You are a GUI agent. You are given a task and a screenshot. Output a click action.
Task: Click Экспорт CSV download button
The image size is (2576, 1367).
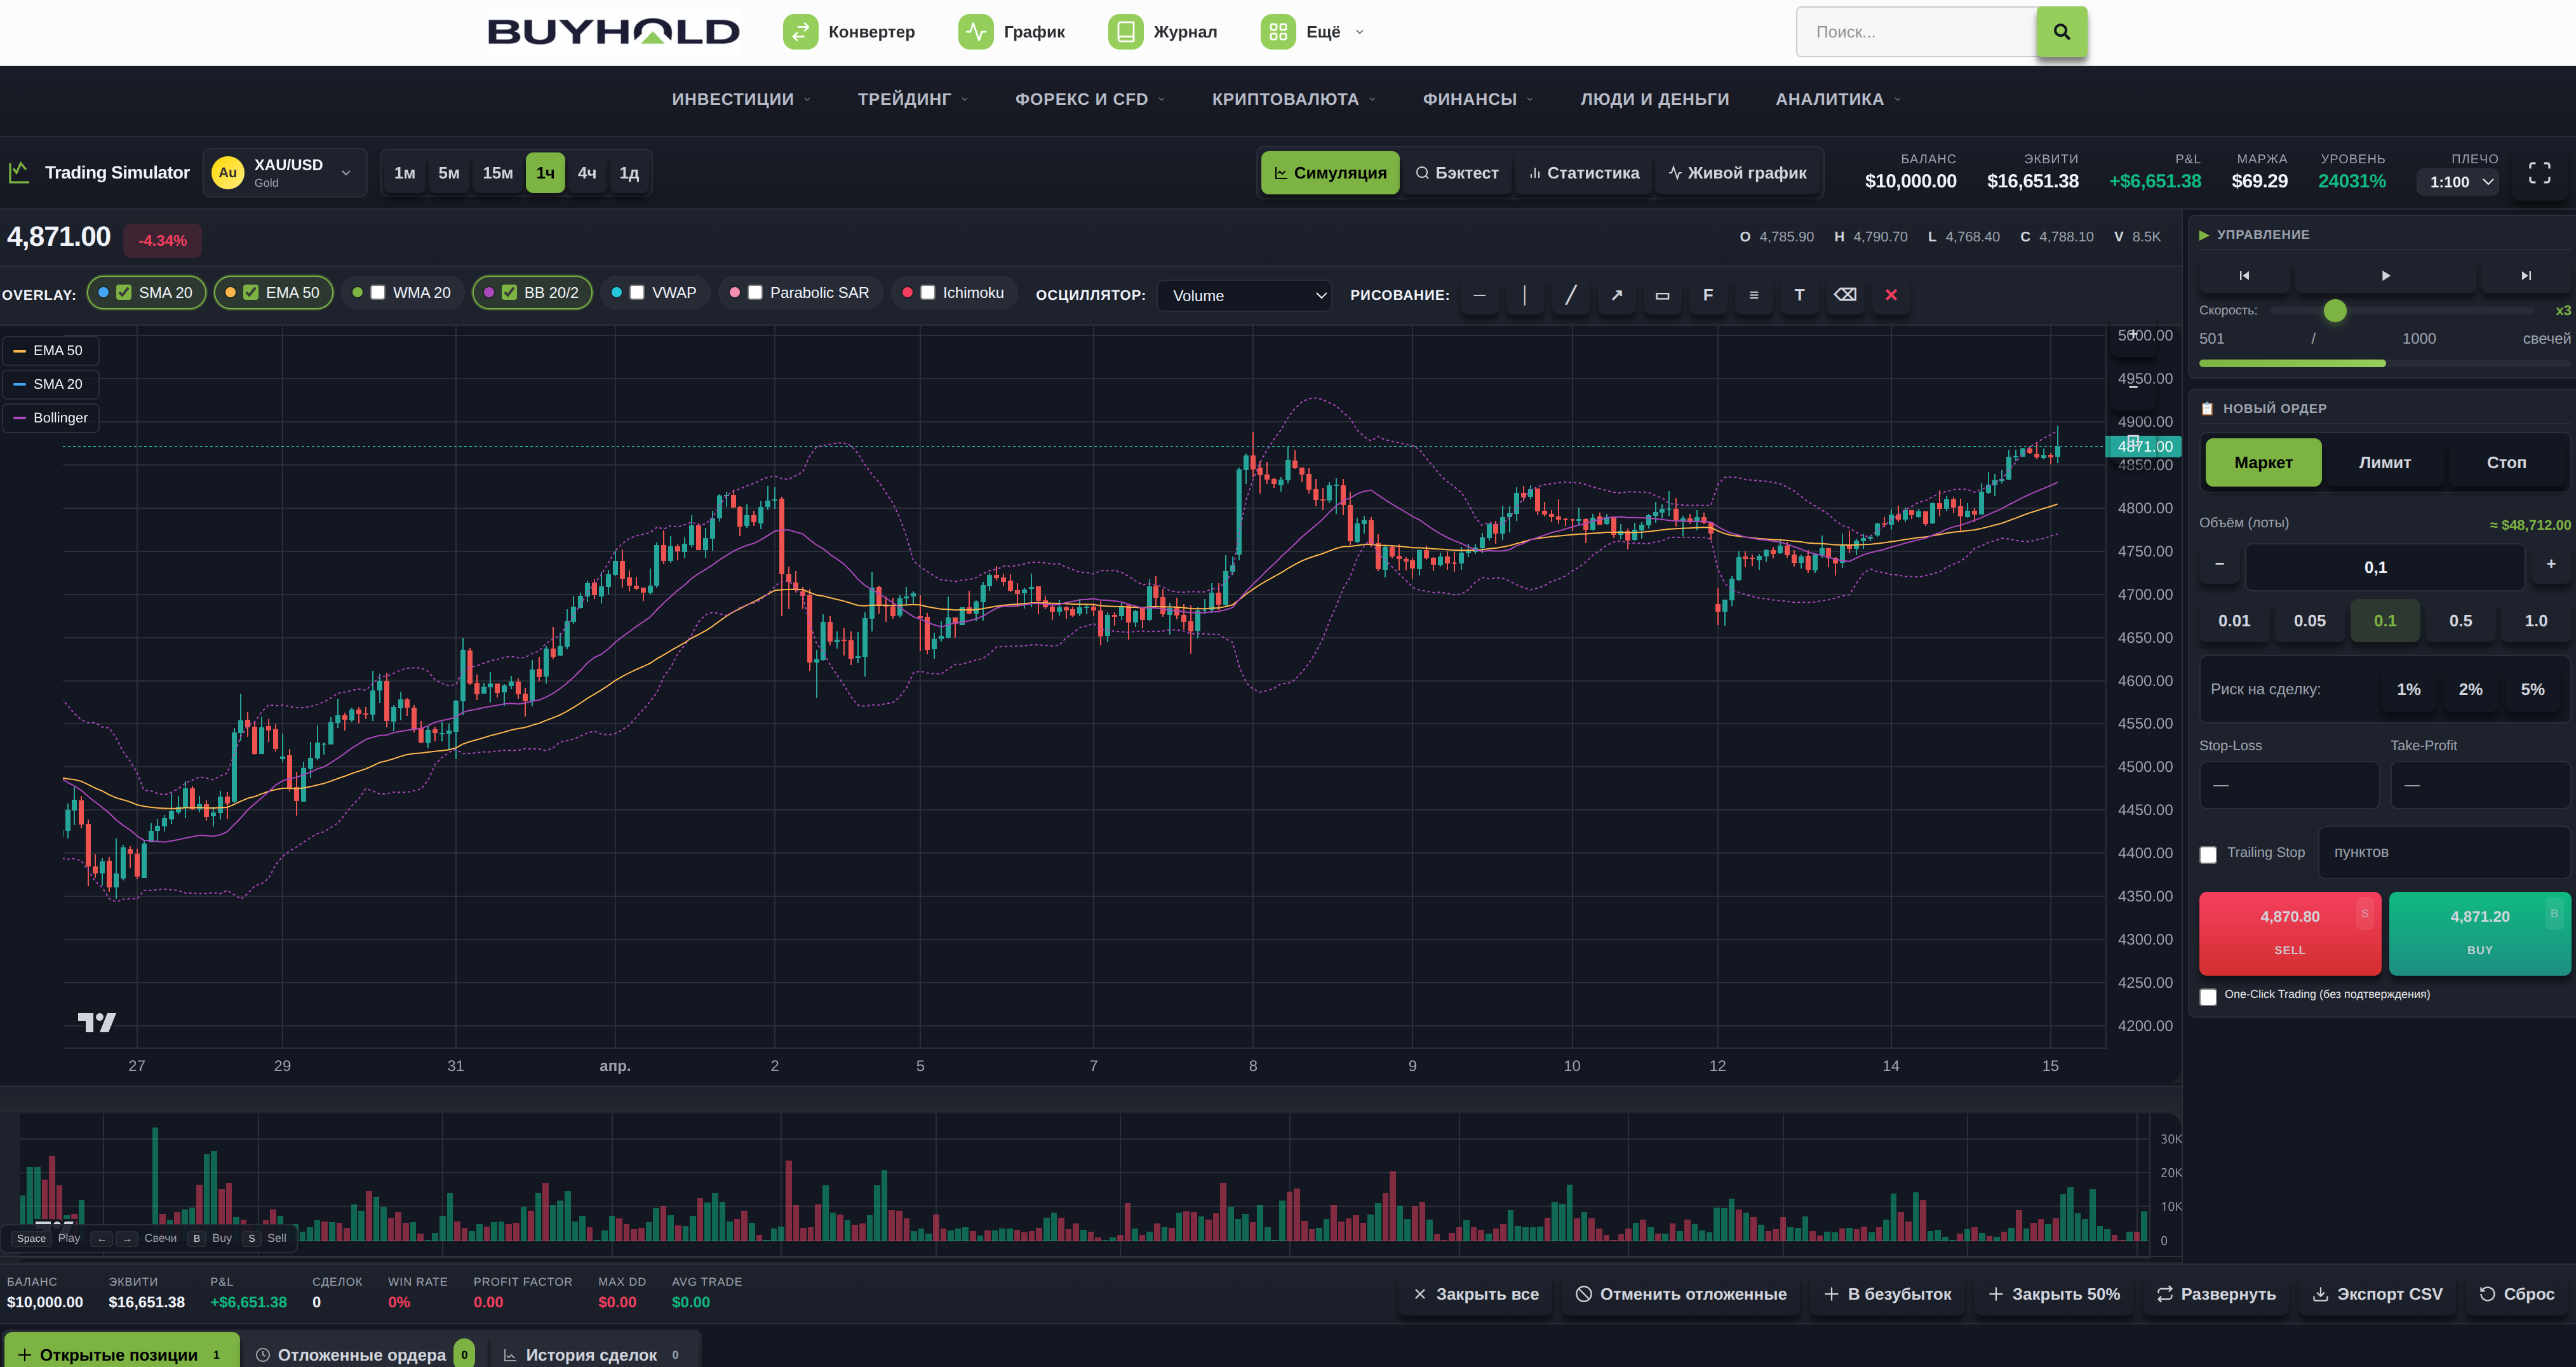[x=2377, y=1294]
